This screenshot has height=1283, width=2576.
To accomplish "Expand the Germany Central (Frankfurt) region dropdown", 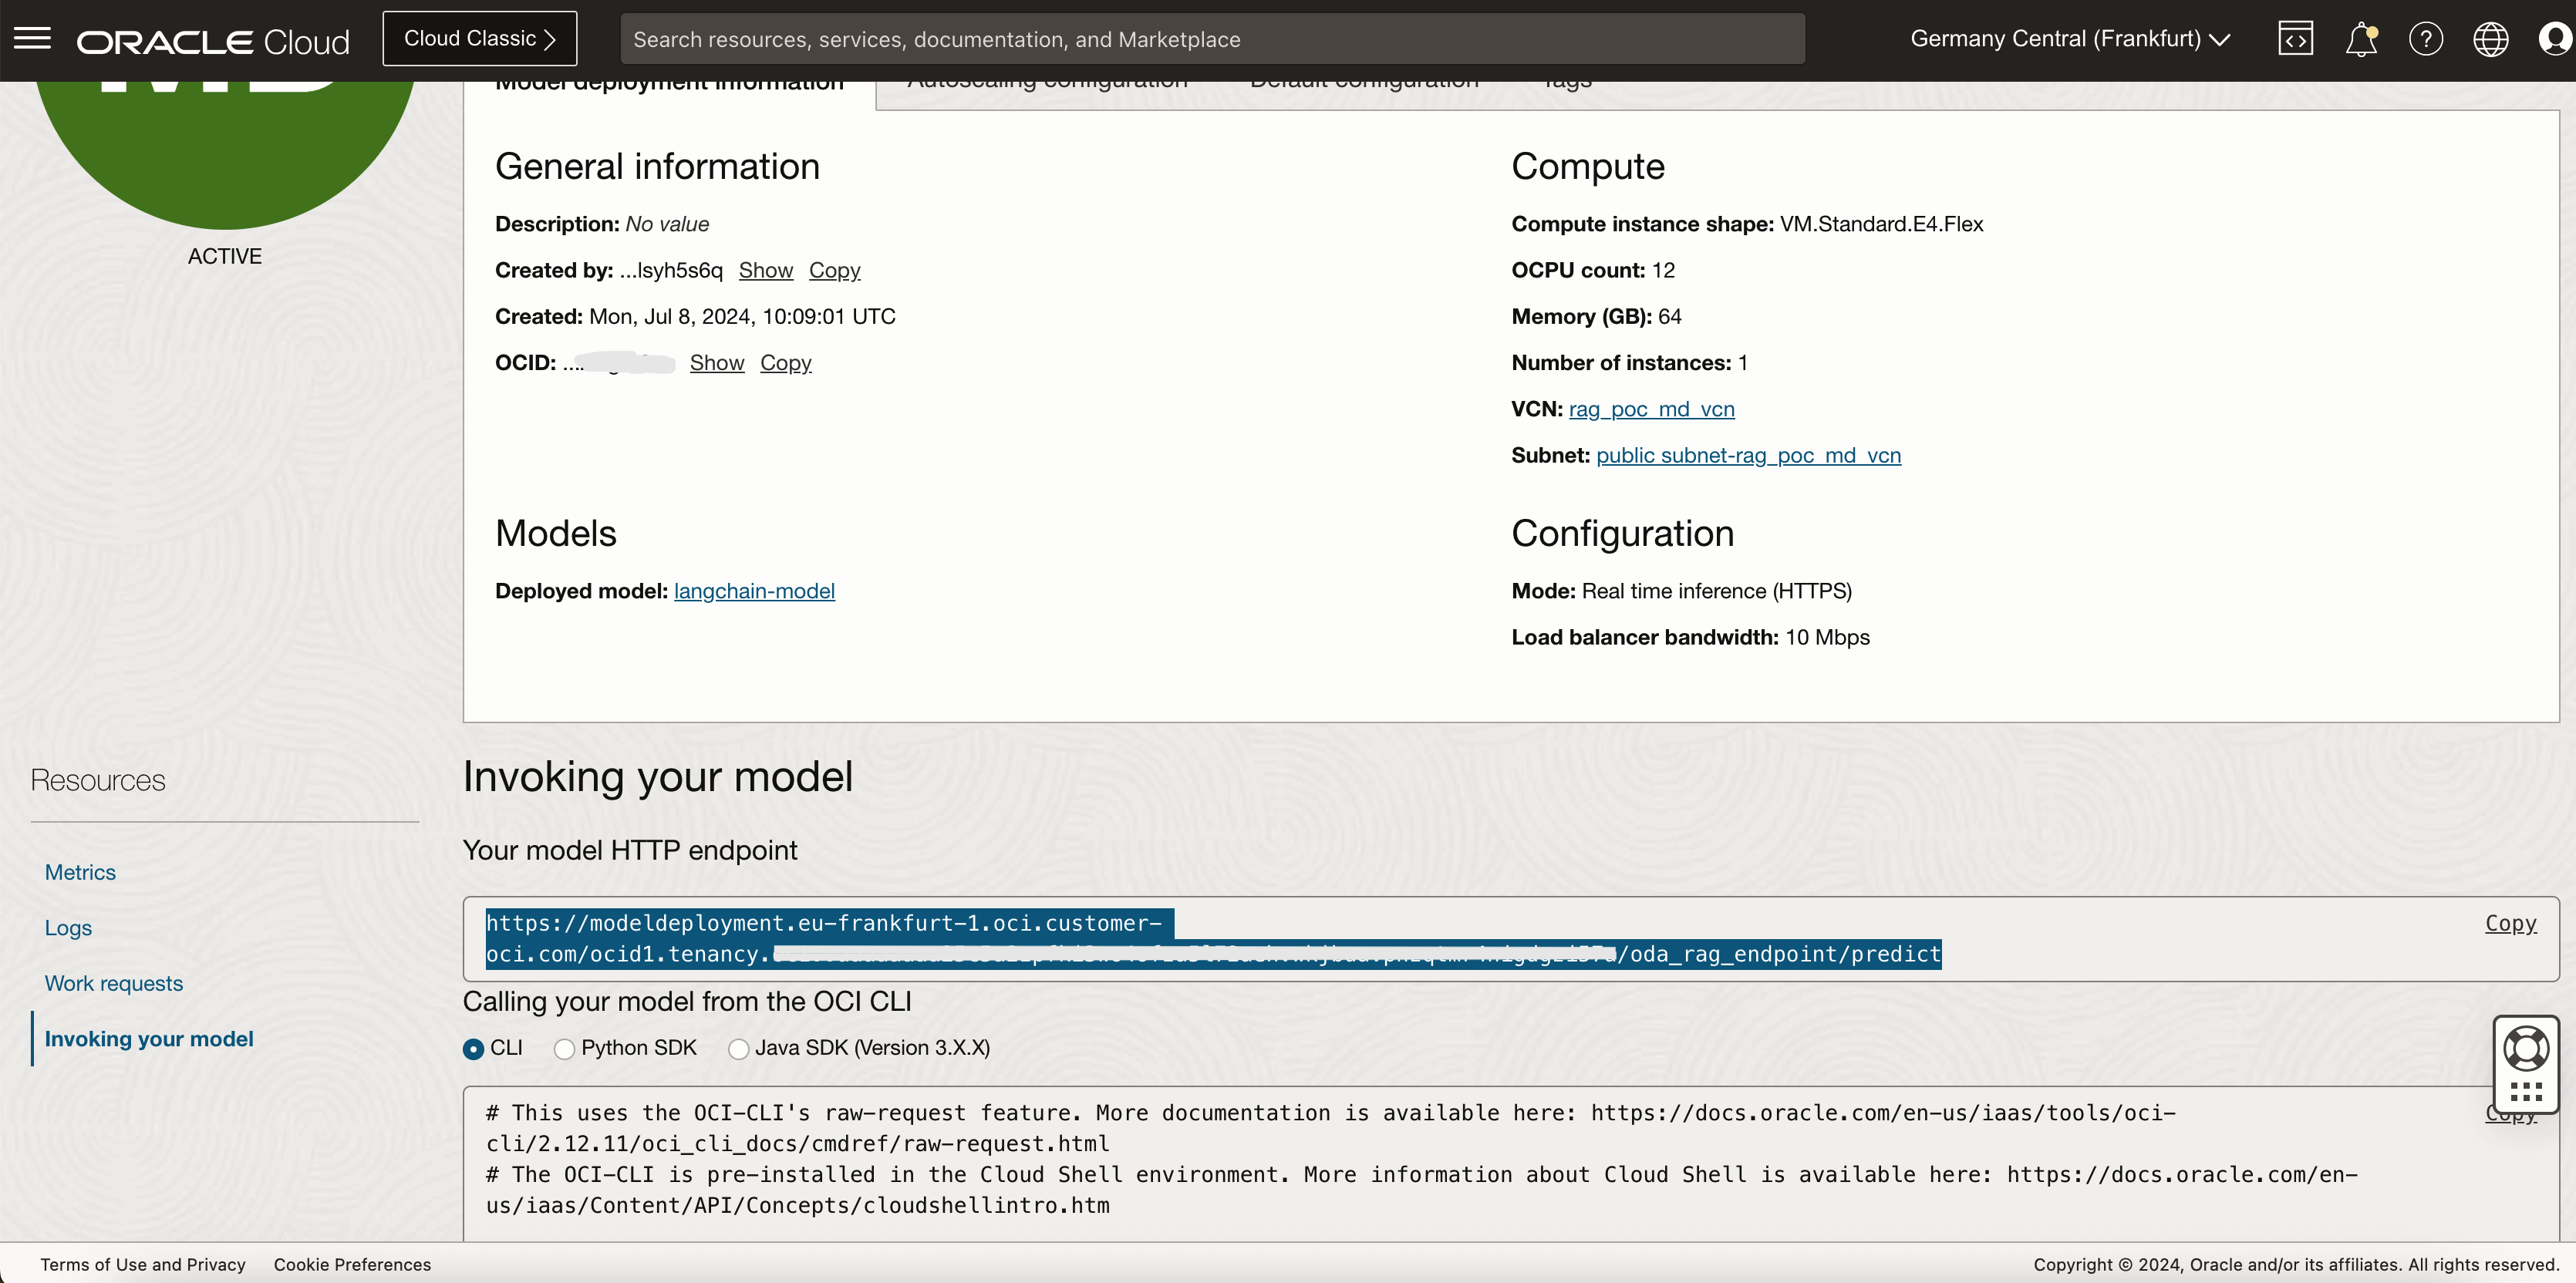I will click(x=2070, y=39).
